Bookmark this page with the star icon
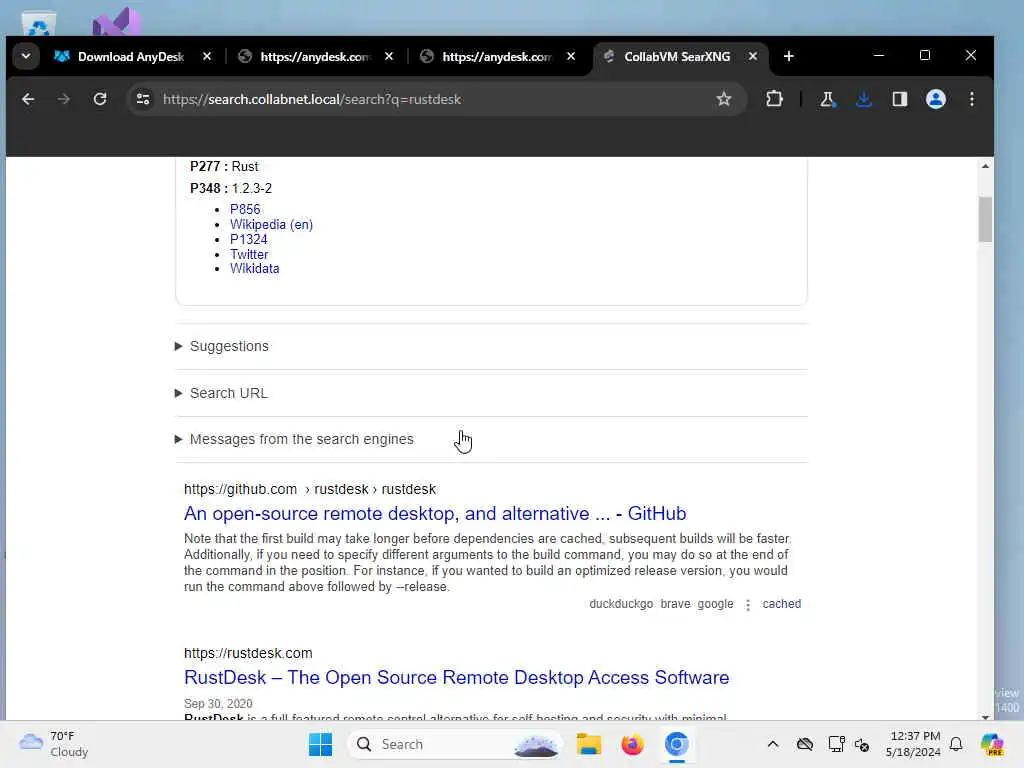 pyautogui.click(x=724, y=99)
